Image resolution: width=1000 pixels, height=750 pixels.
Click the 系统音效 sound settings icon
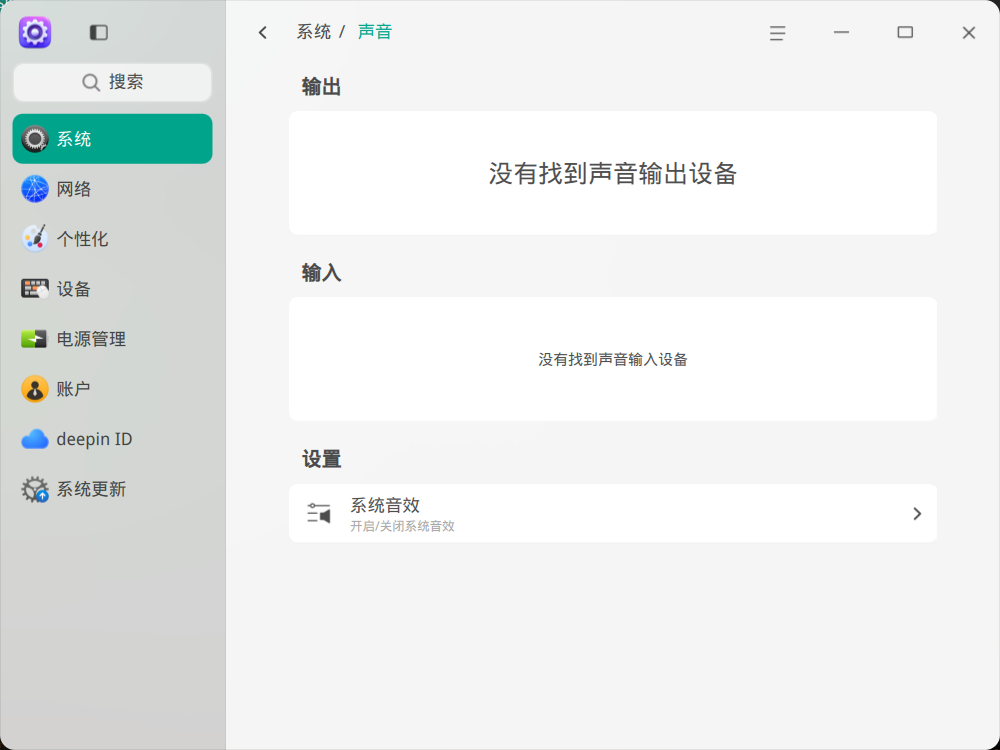coord(319,513)
